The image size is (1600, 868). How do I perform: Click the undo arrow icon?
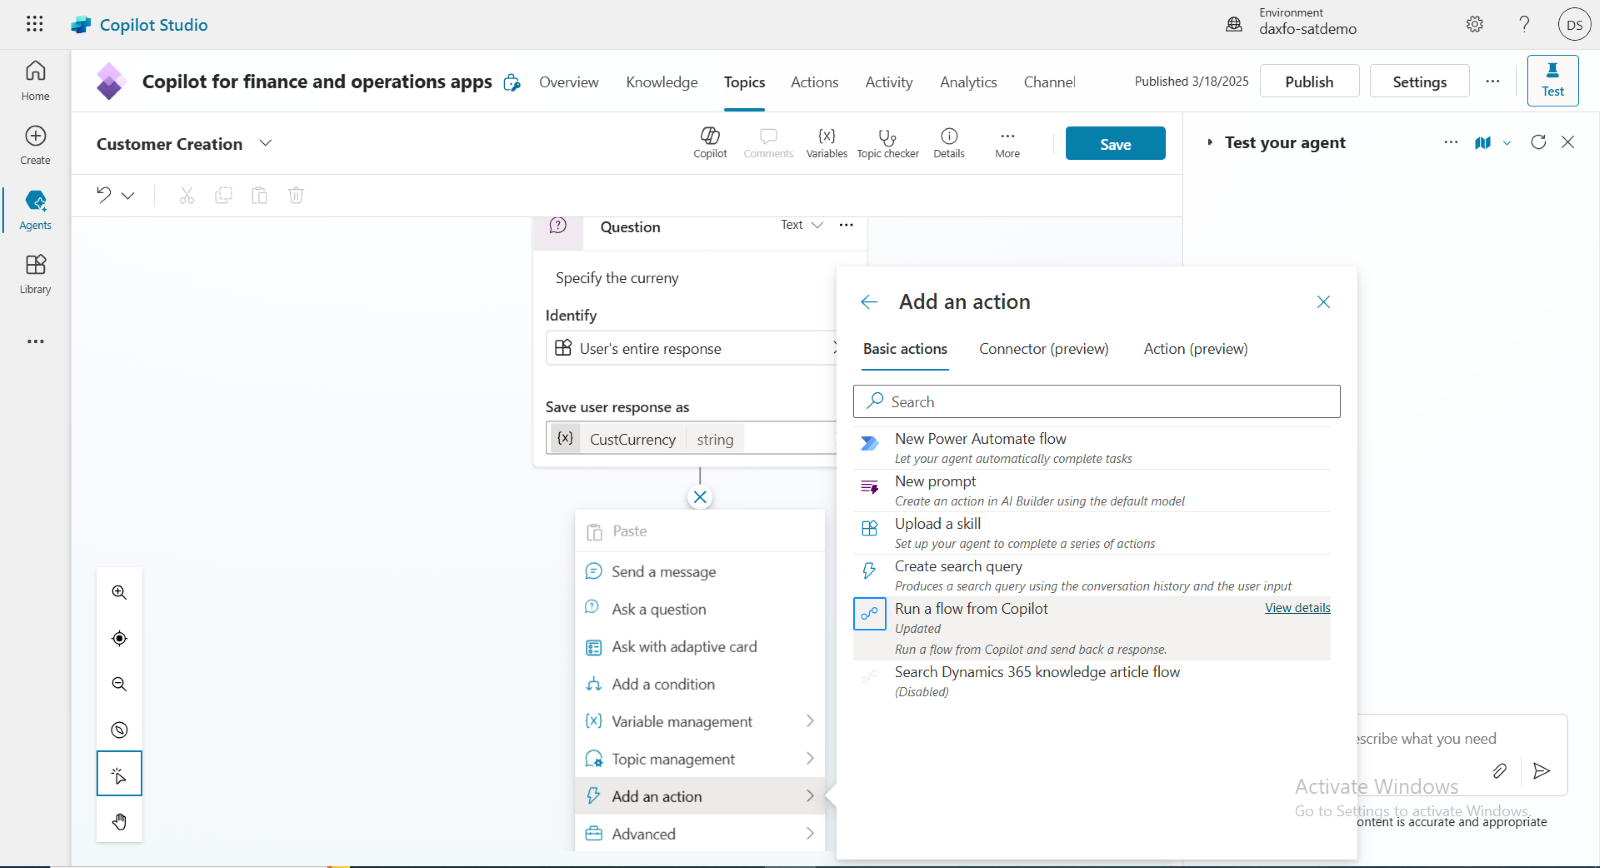(x=104, y=195)
